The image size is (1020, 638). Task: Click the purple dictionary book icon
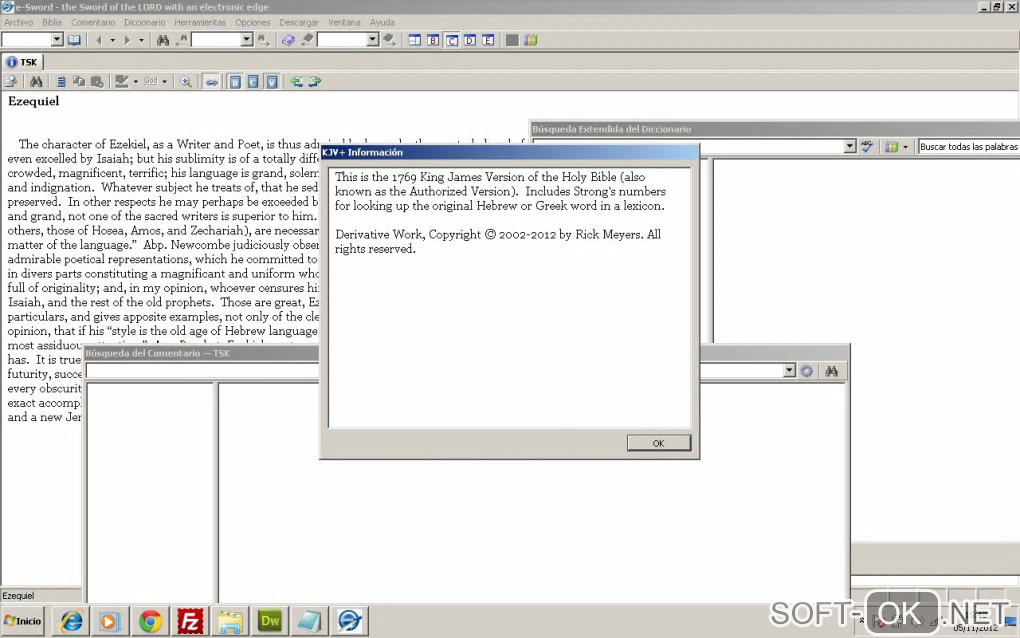pos(288,40)
